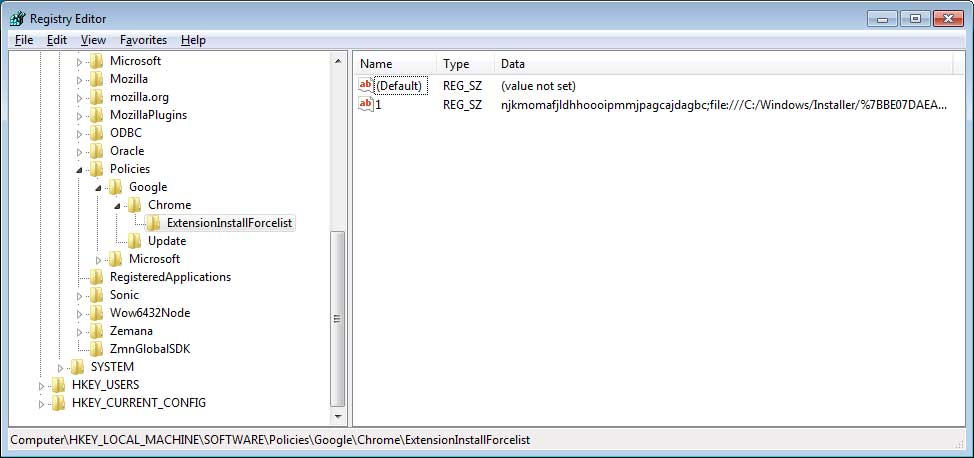Select the ZmnGlobalSDK key label
Image resolution: width=974 pixels, height=458 pixels.
pyautogui.click(x=150, y=349)
